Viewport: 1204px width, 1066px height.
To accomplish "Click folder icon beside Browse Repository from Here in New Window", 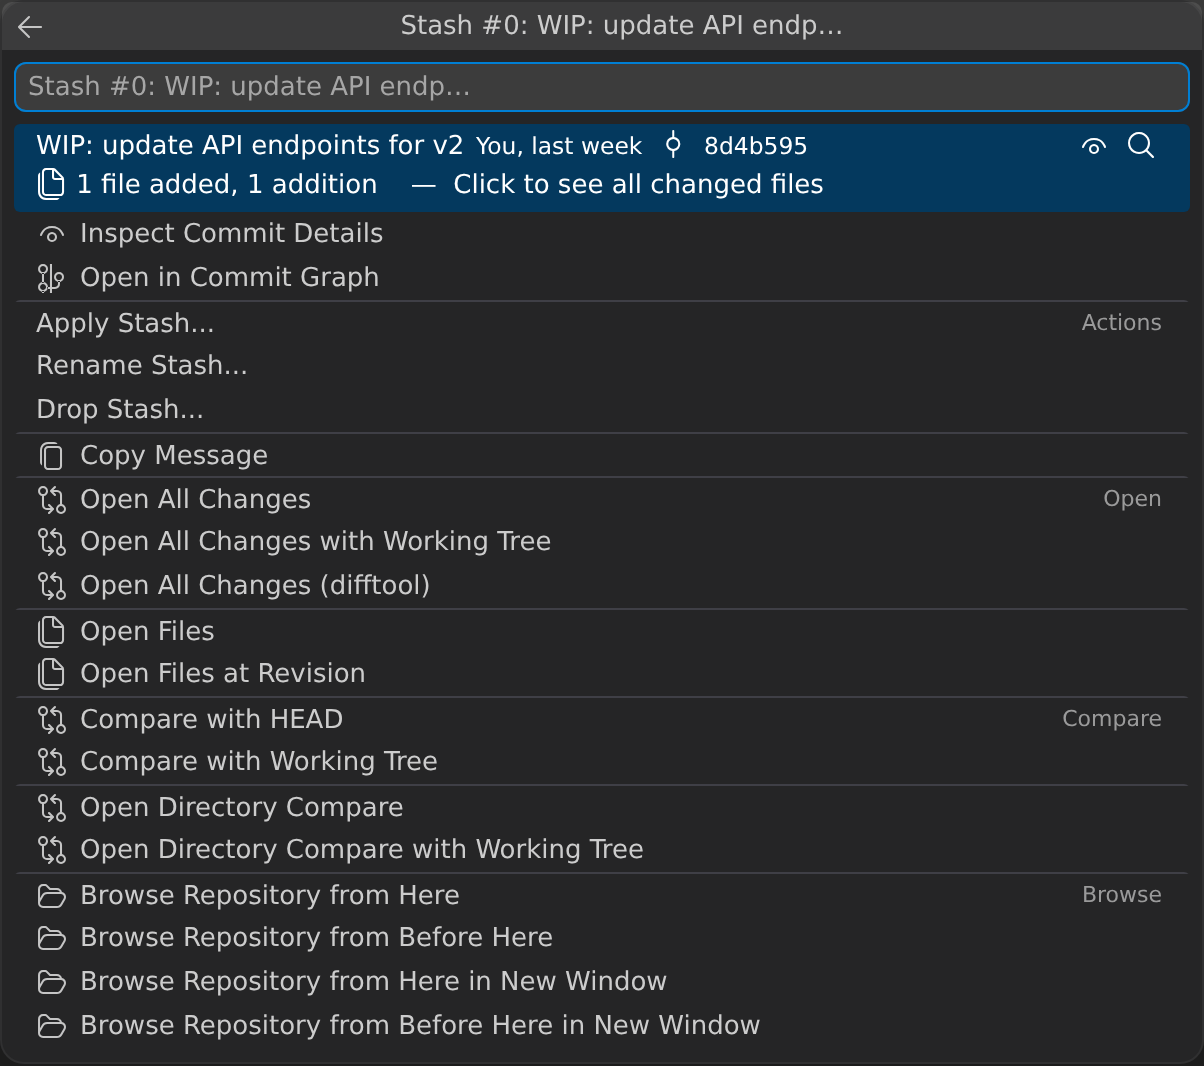I will point(51,982).
